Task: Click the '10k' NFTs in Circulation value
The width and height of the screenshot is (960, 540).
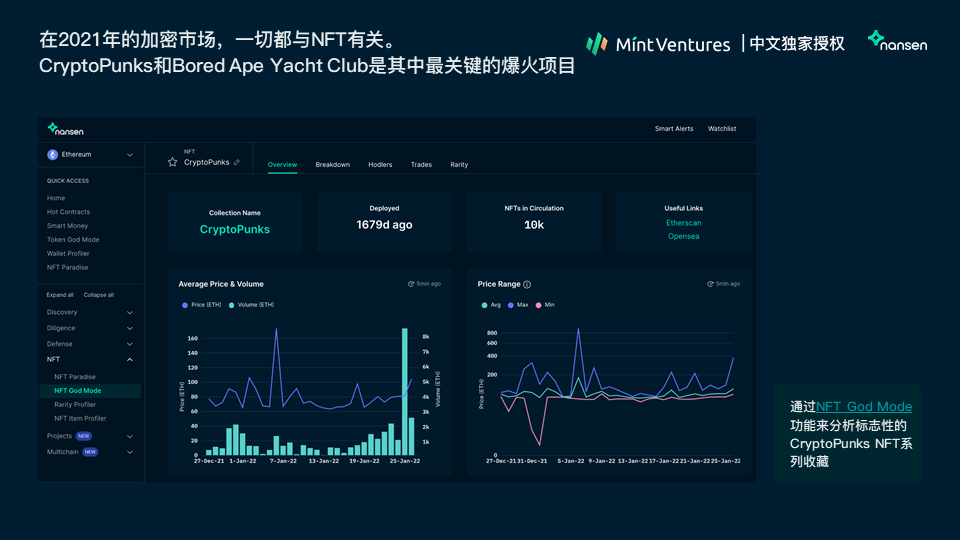Action: pos(534,225)
